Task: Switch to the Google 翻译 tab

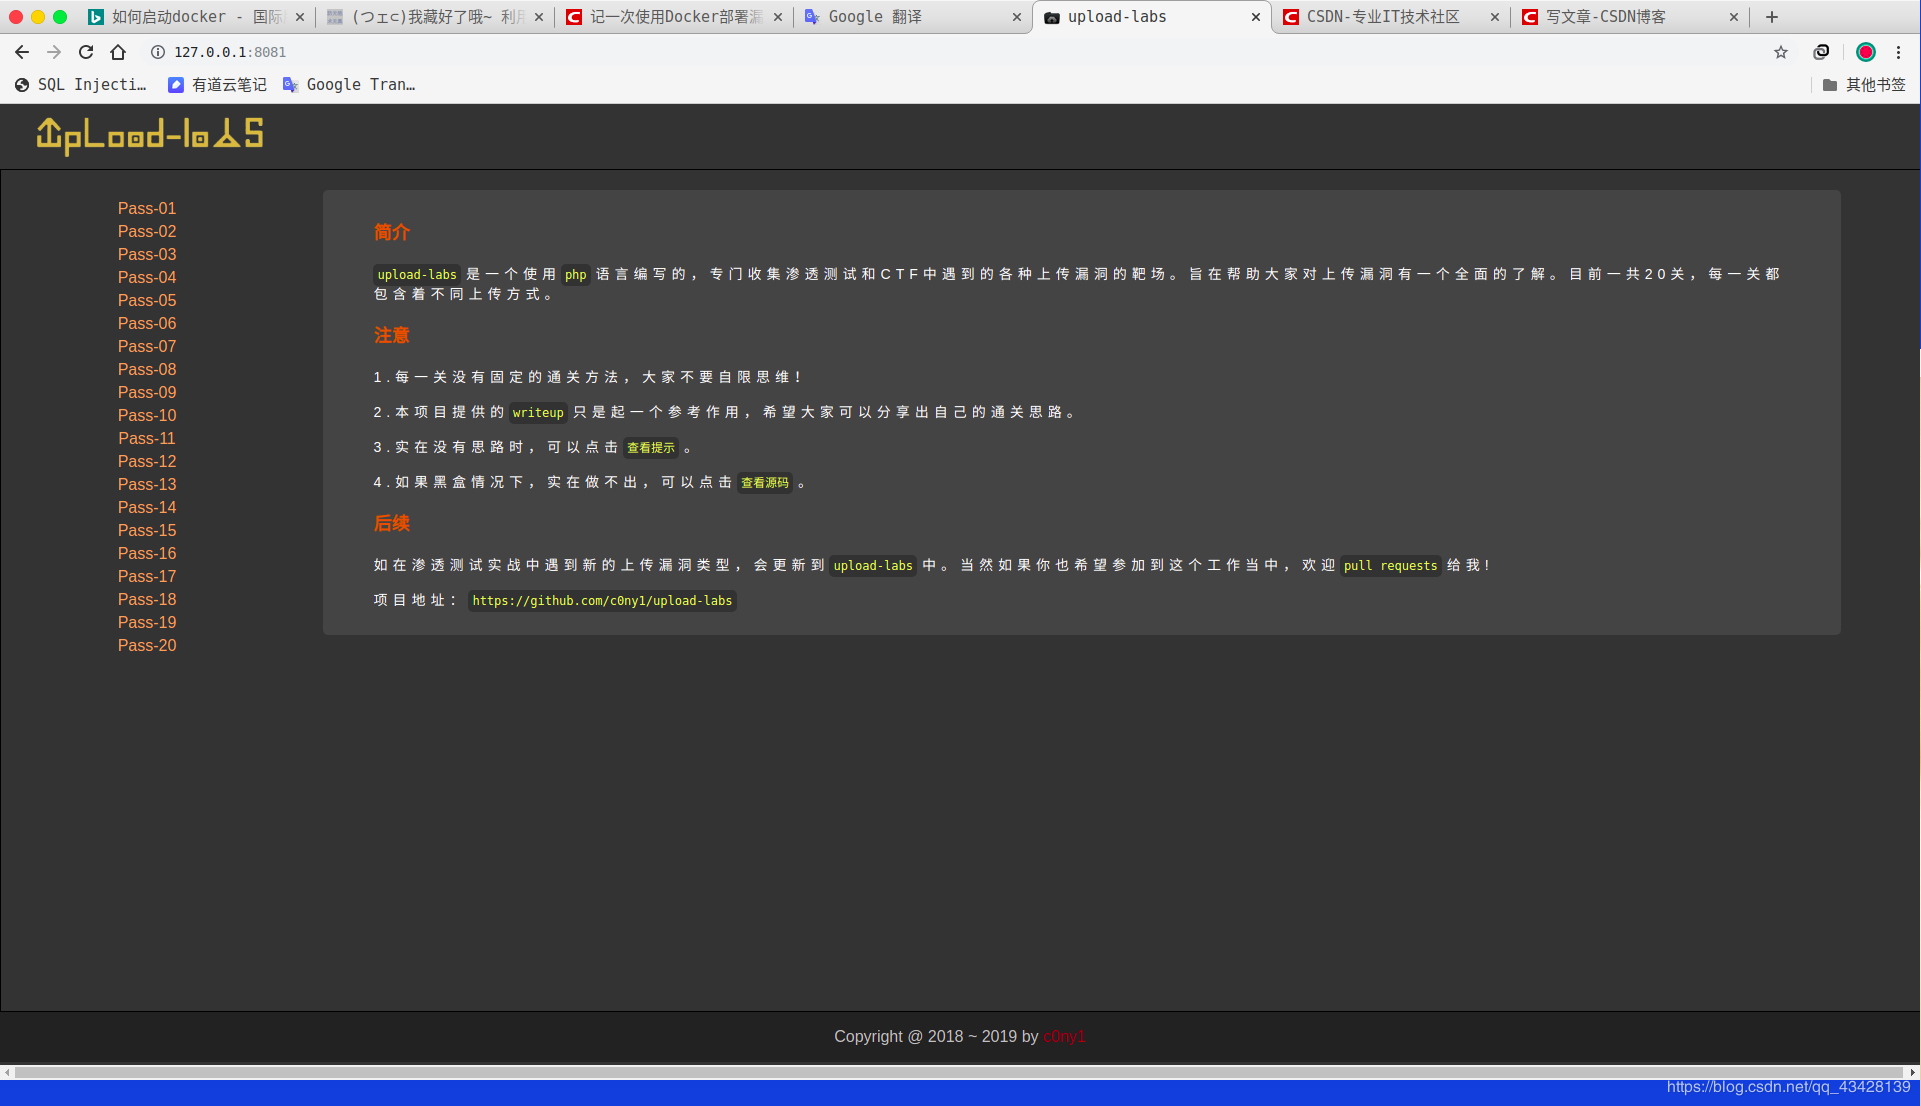Action: coord(875,17)
